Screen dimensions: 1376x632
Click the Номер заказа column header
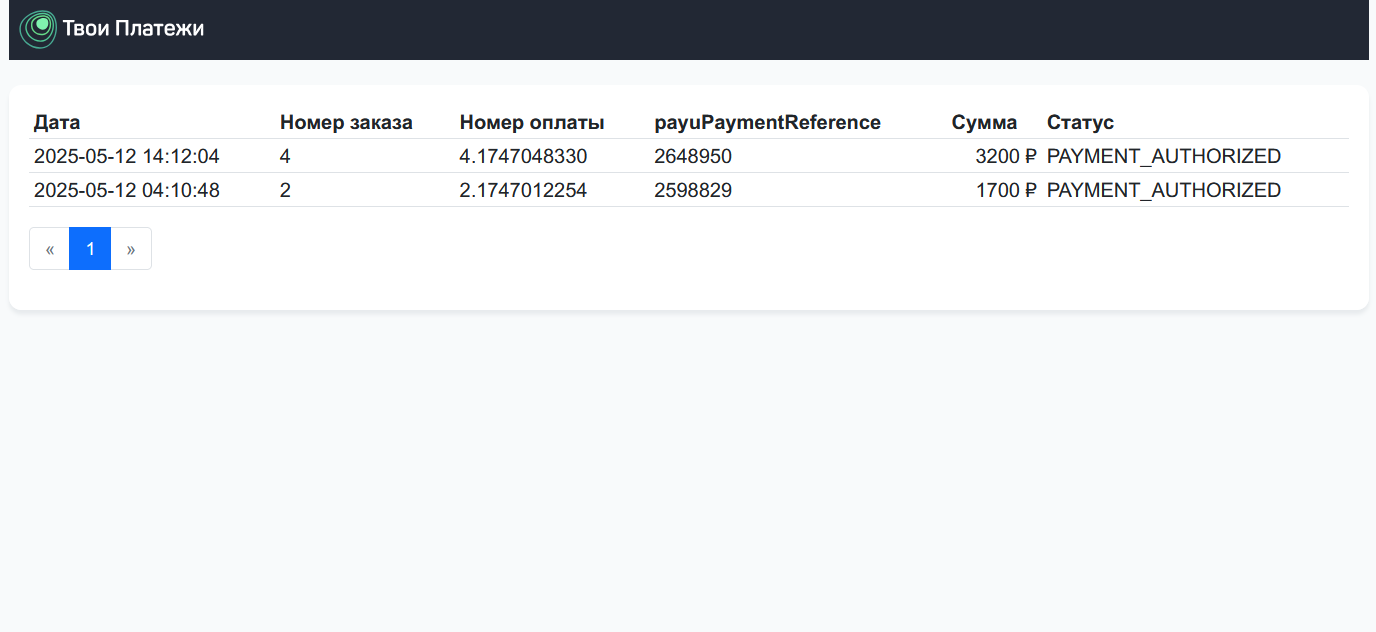click(x=346, y=122)
